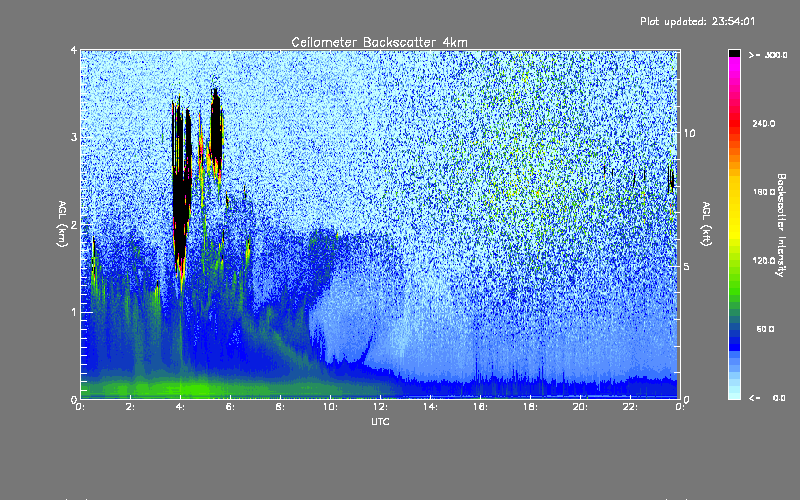800x500 pixels.
Task: Click the '4:' UTC tick label
Action: [x=180, y=407]
